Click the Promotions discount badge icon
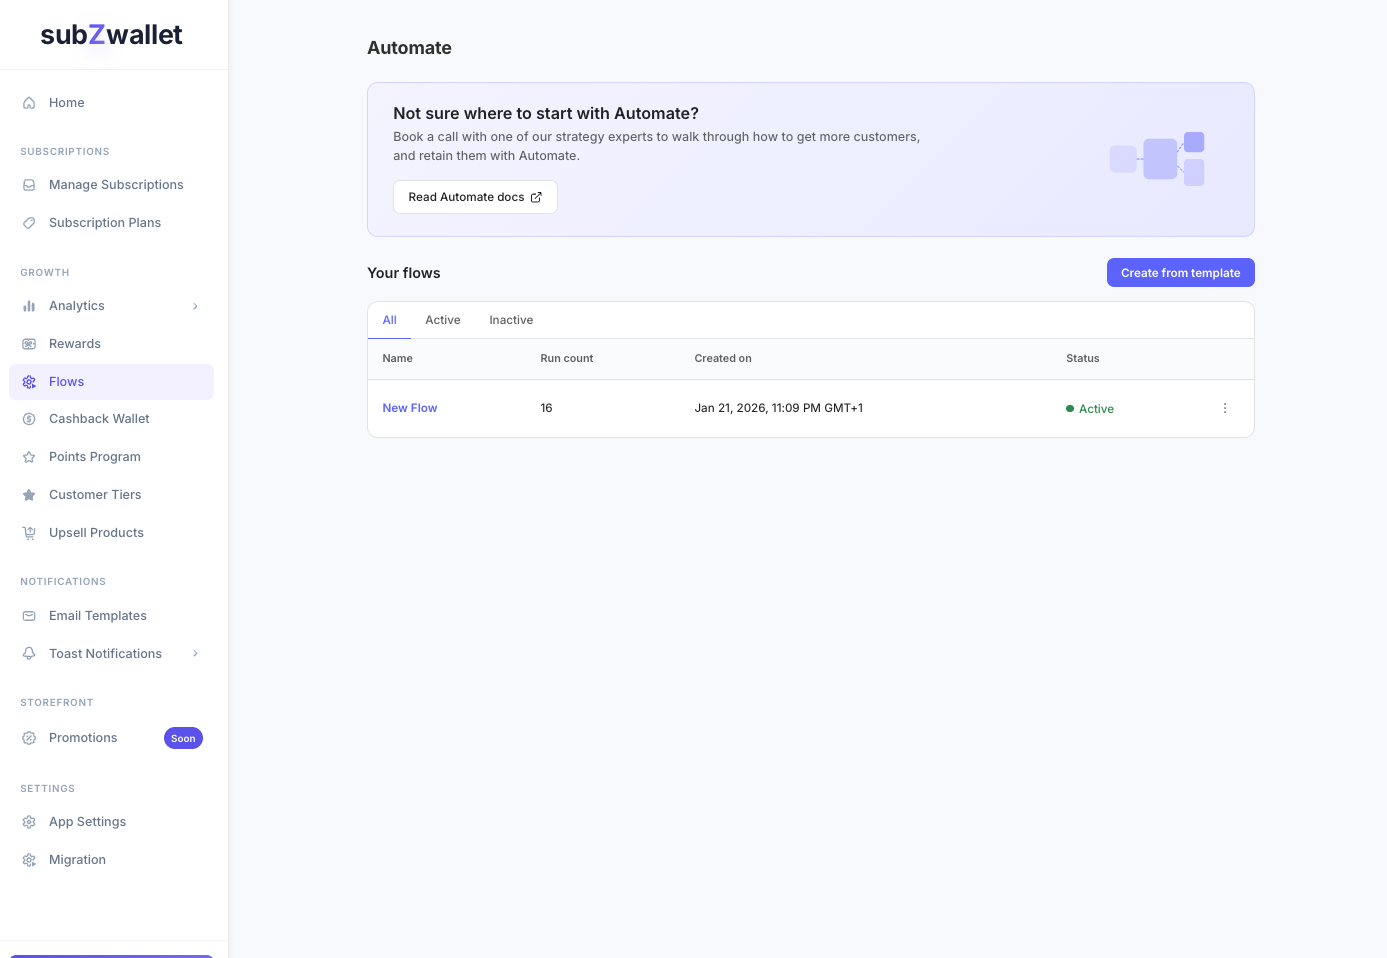 pos(29,738)
